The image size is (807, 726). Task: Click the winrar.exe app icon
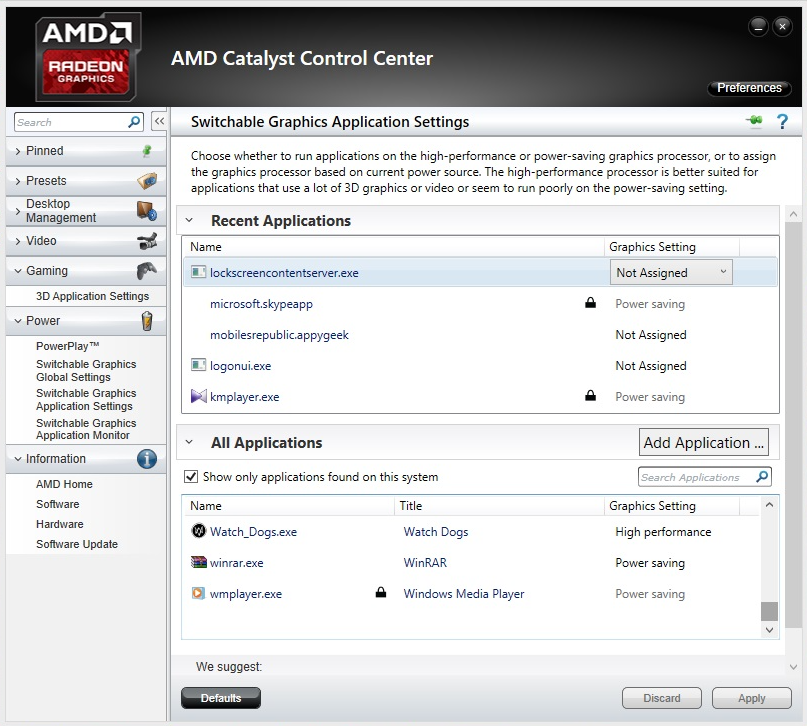pos(199,562)
